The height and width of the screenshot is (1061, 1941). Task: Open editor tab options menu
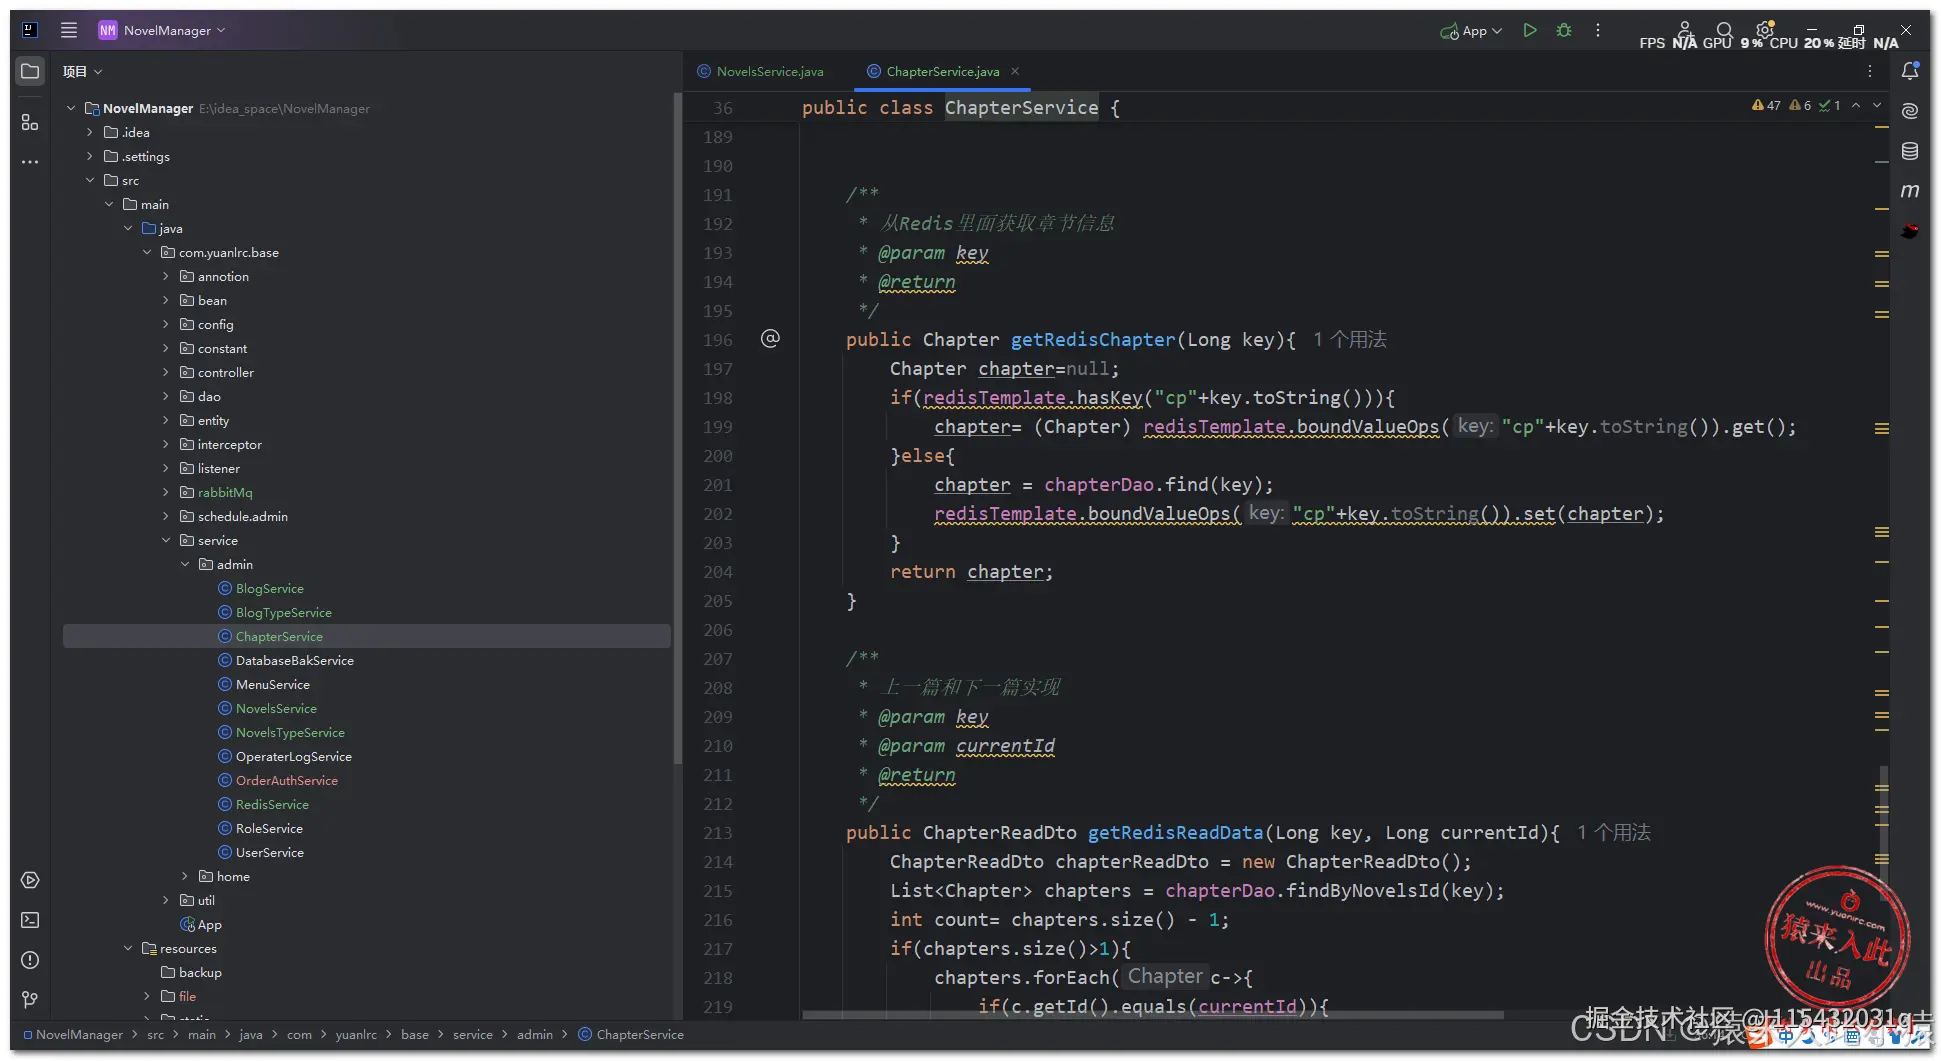1870,71
